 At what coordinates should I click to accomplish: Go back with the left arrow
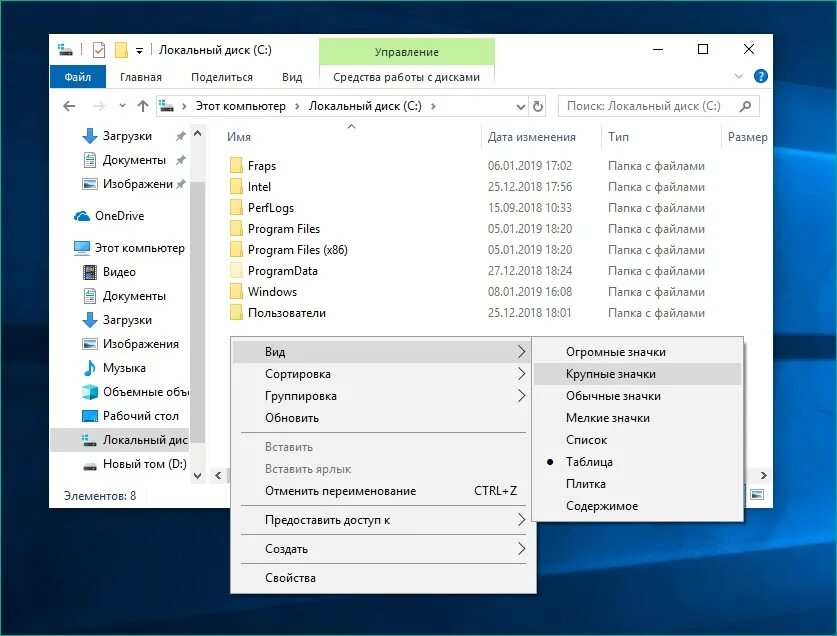click(69, 106)
